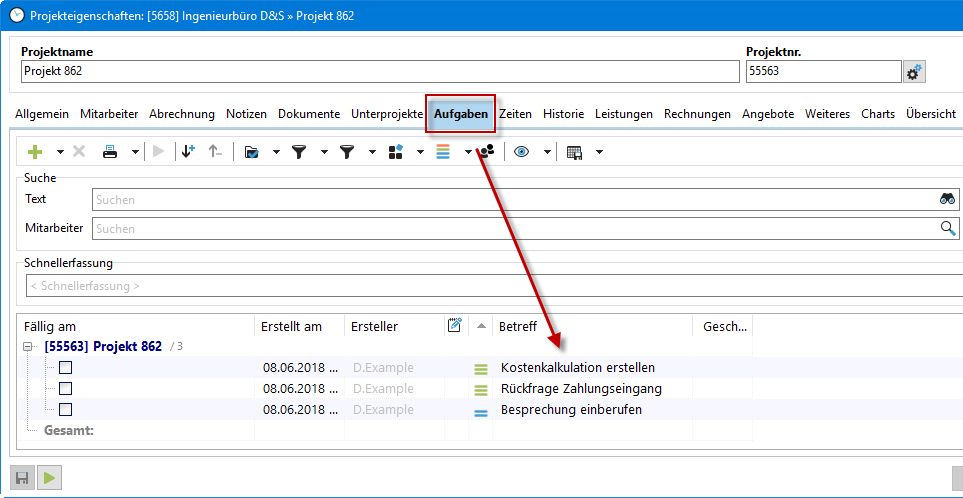The image size is (963, 498).
Task: Click the down-arrow plus toolbar icon
Action: tap(188, 152)
